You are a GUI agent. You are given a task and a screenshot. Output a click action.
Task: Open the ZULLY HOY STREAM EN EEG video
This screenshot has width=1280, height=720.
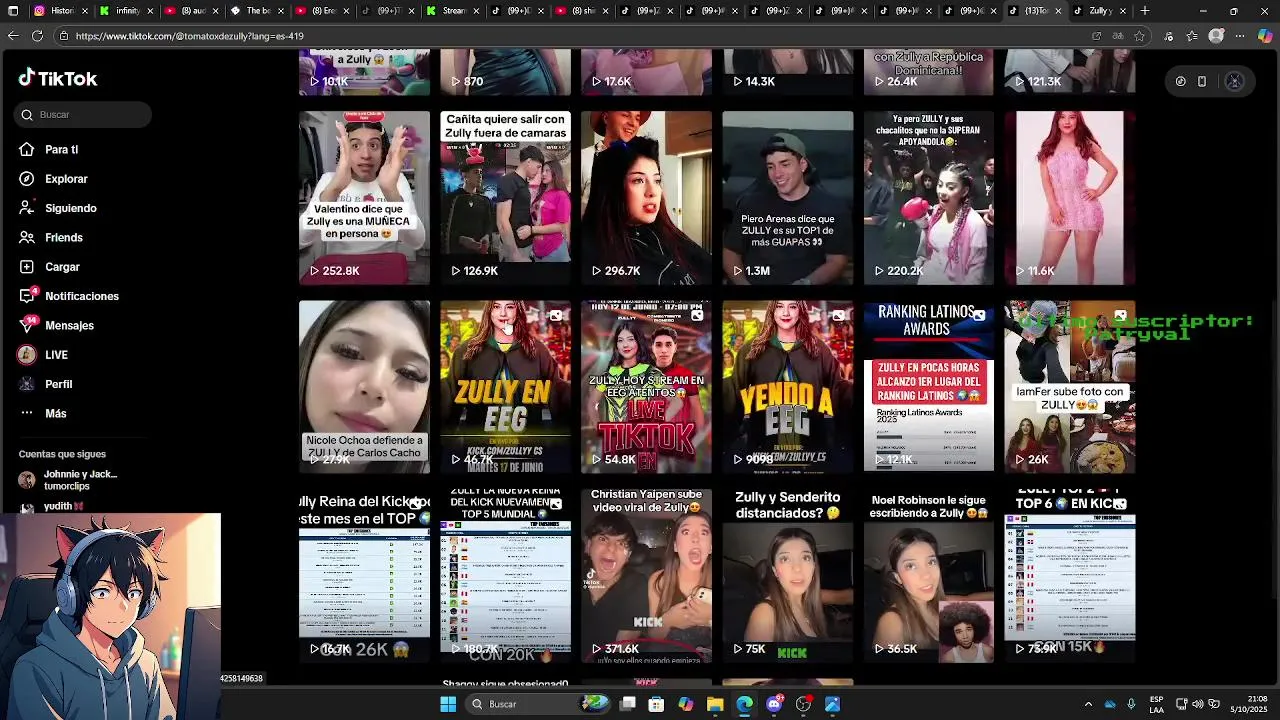[647, 387]
